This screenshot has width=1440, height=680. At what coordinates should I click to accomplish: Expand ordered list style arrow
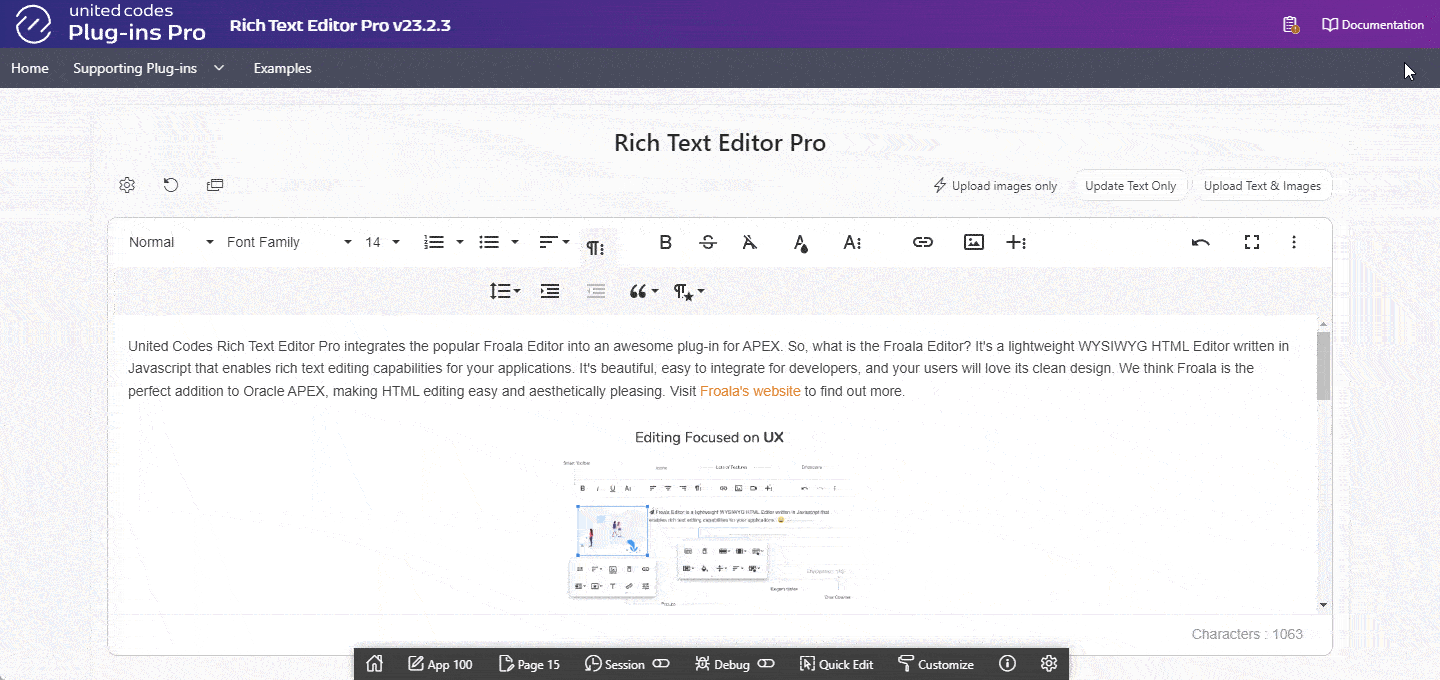(x=460, y=242)
